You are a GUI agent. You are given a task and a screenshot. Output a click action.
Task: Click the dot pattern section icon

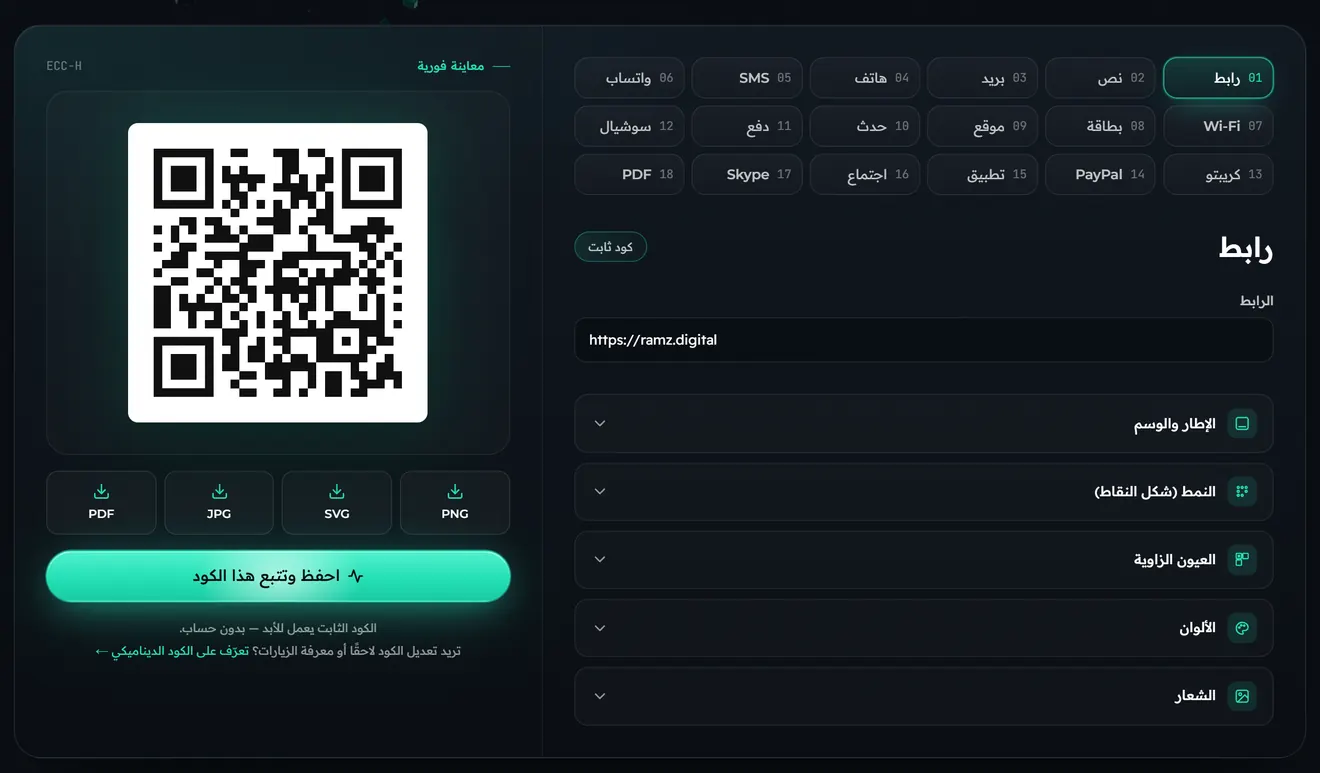(1242, 492)
